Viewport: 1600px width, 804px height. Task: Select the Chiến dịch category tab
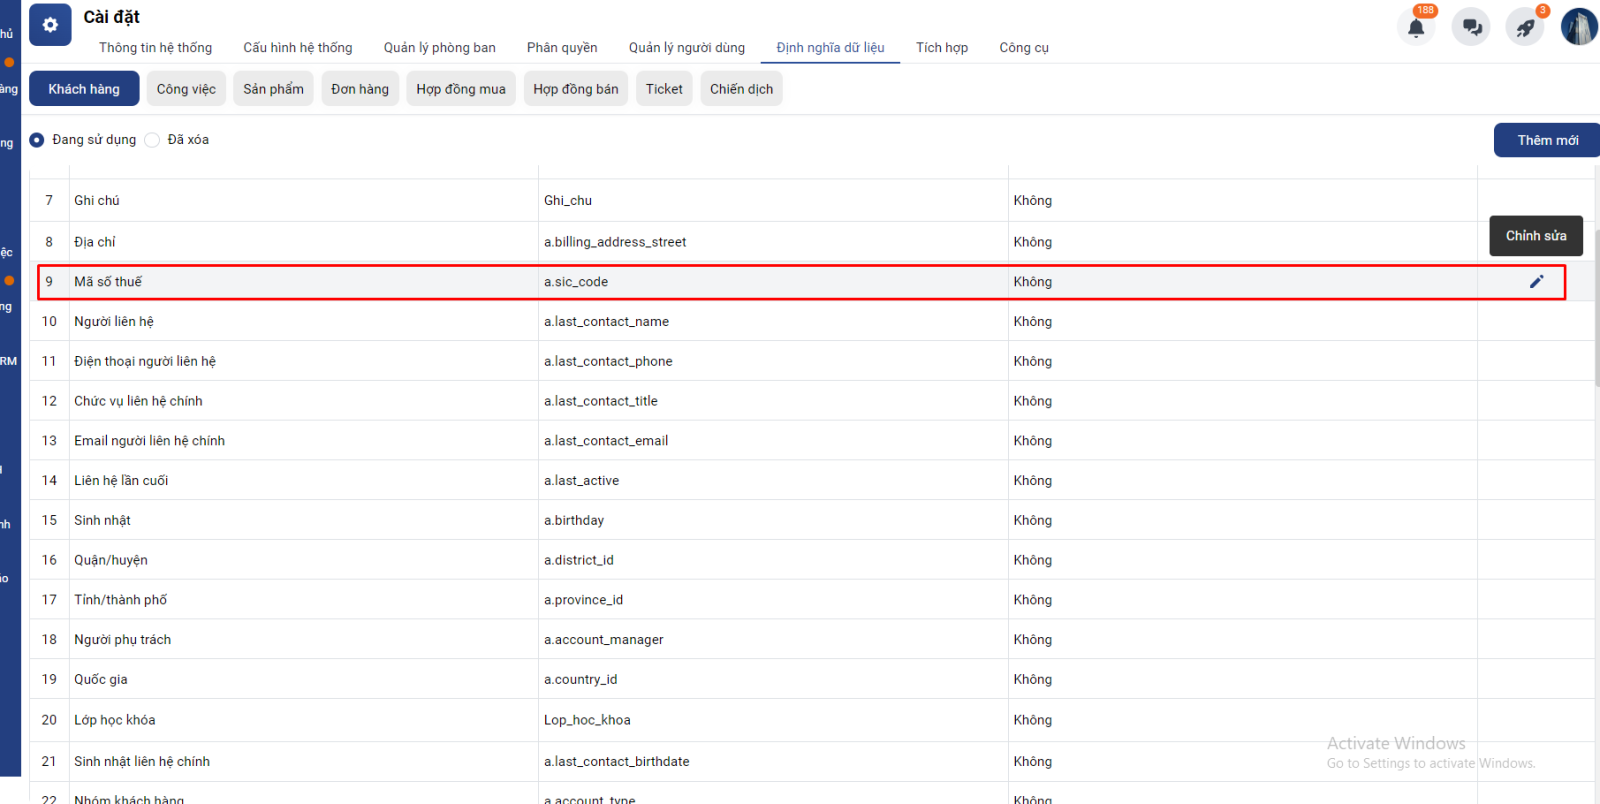click(741, 89)
